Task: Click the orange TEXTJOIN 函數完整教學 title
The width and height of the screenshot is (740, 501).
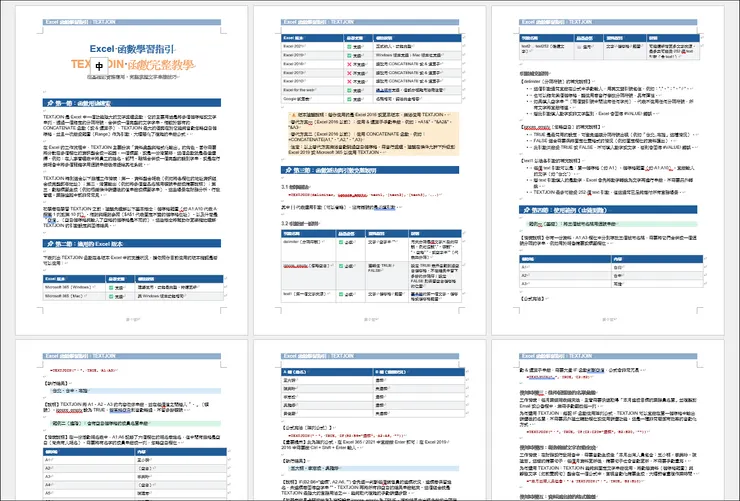Action: click(x=133, y=65)
